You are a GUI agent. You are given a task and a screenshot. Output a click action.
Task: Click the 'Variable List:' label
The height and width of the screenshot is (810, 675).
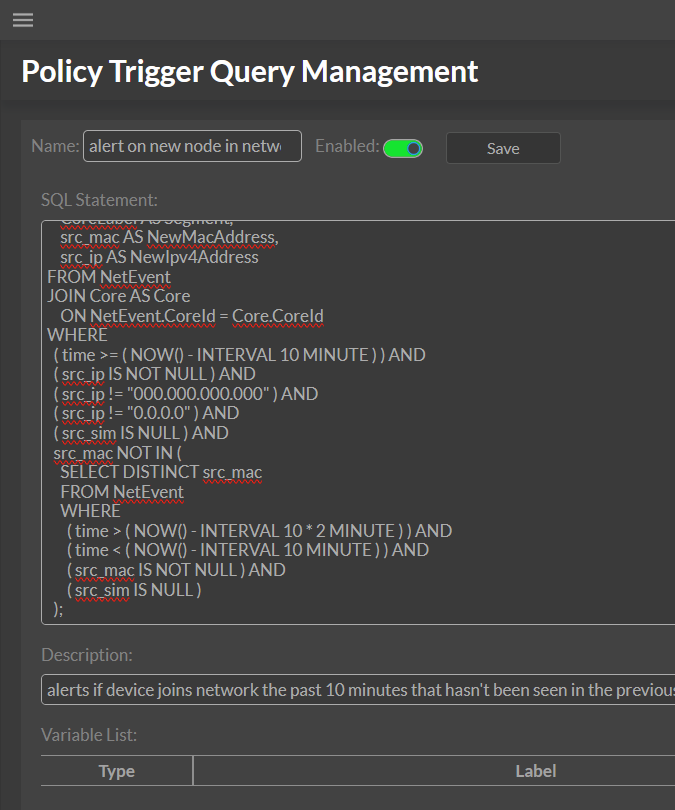[89, 735]
